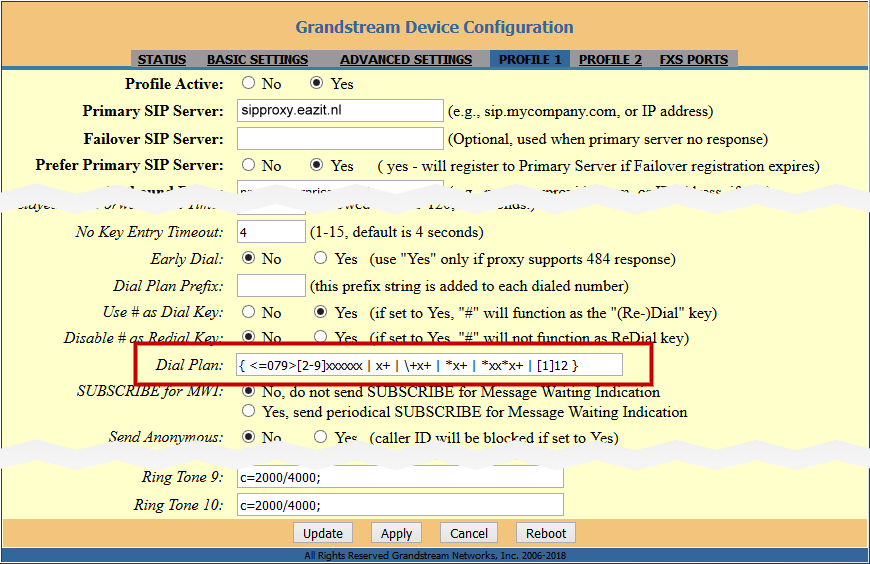
Task: Edit the Ring Tone 9 field
Action: pyautogui.click(x=400, y=477)
